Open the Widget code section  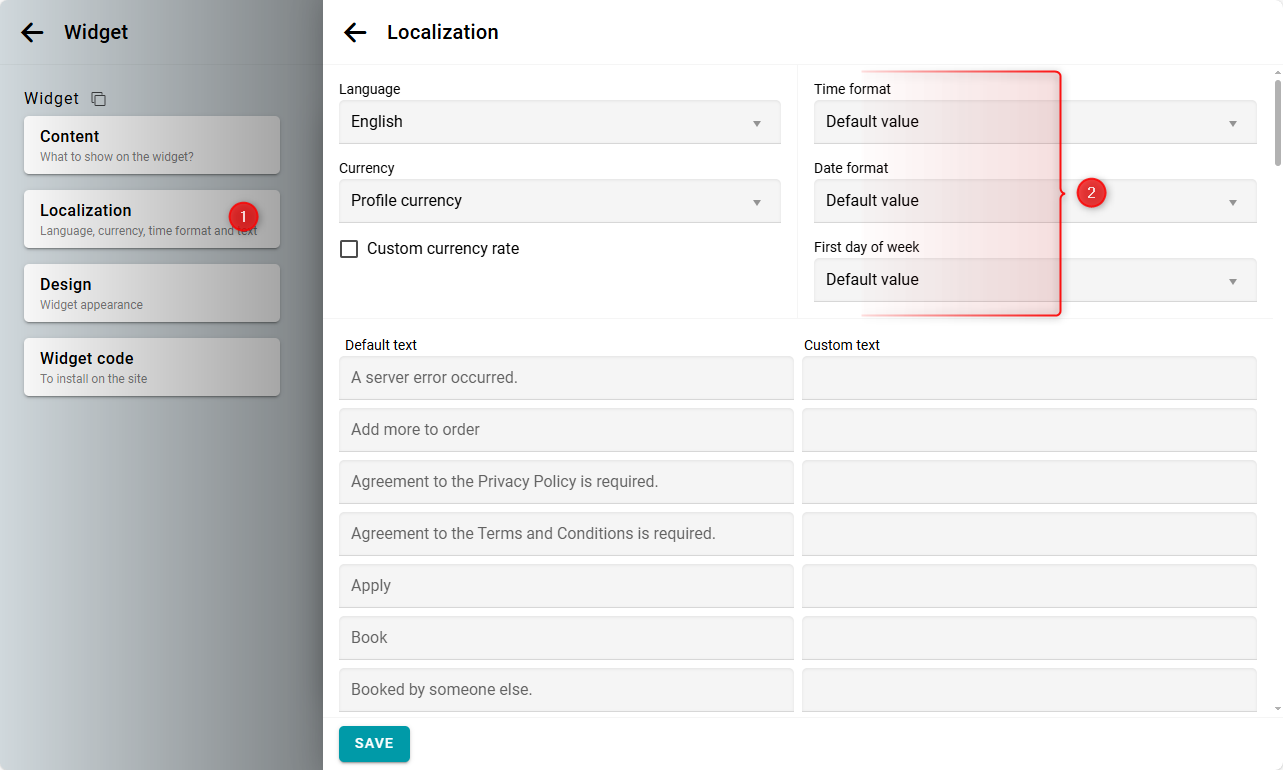[x=151, y=367]
